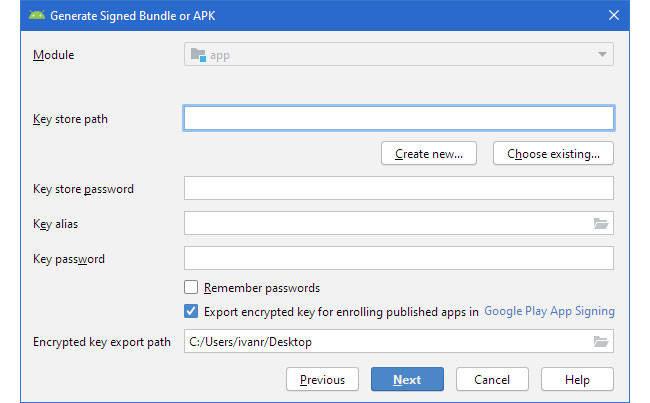Click the Android icon in title bar
Viewport: 650px width, 403px height.
pos(36,16)
